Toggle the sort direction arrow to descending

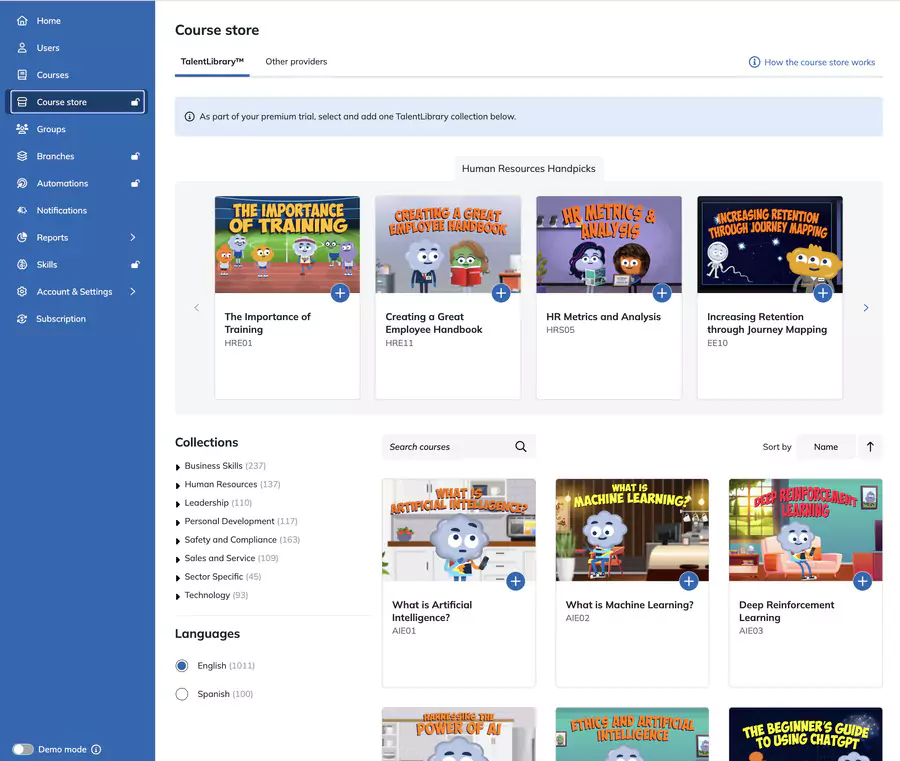point(869,446)
